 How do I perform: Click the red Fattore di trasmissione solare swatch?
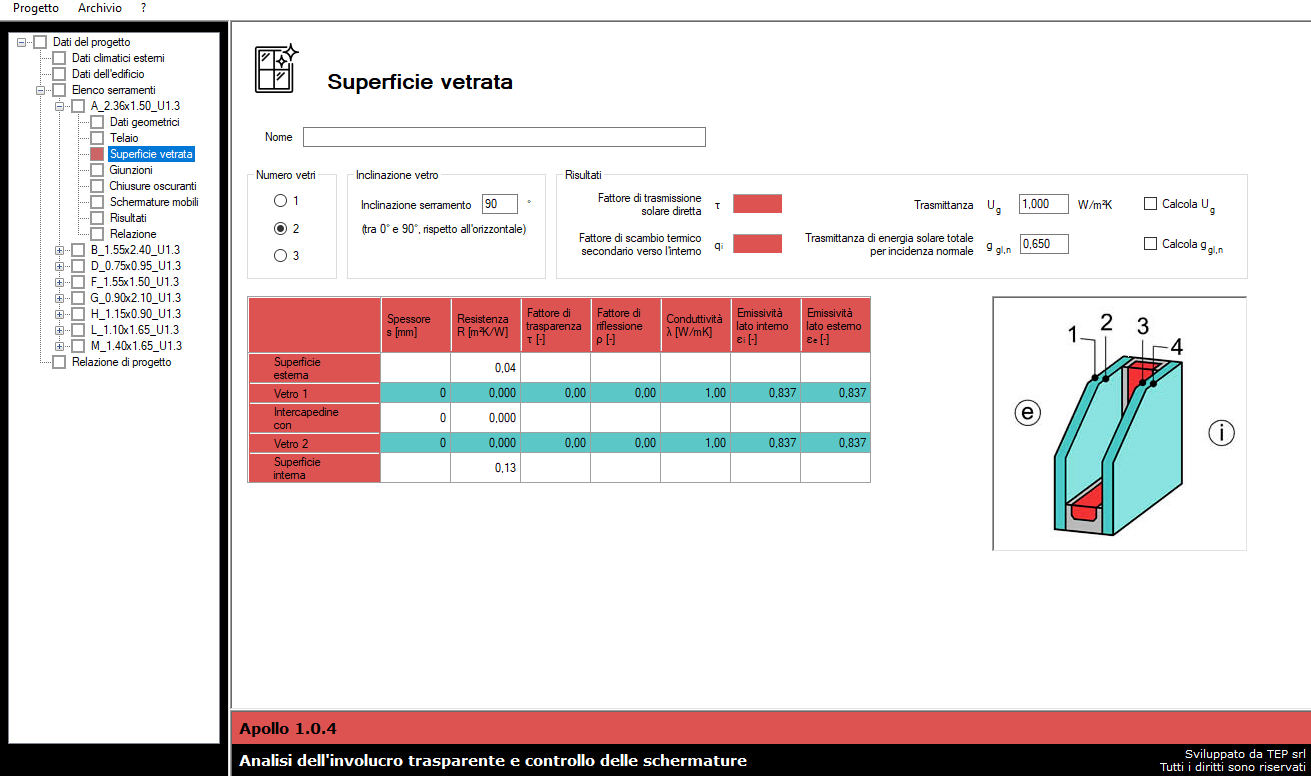pos(757,204)
